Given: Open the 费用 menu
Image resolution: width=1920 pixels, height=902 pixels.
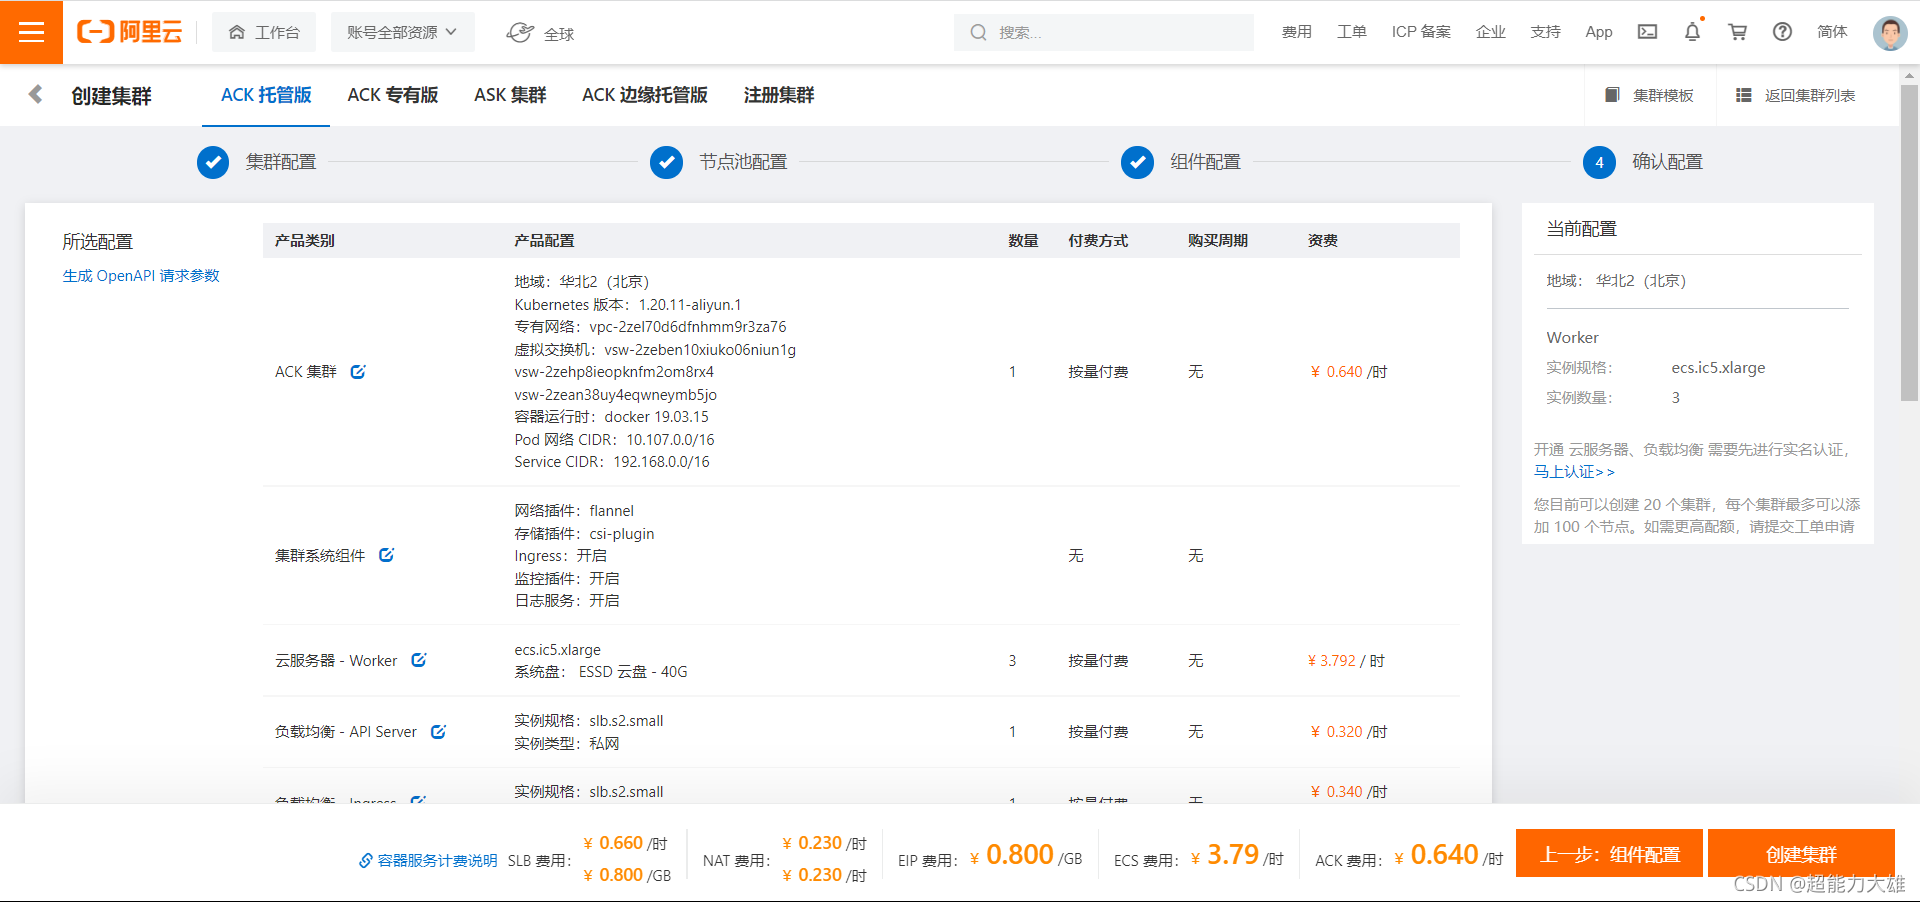Looking at the screenshot, I should pyautogui.click(x=1296, y=32).
